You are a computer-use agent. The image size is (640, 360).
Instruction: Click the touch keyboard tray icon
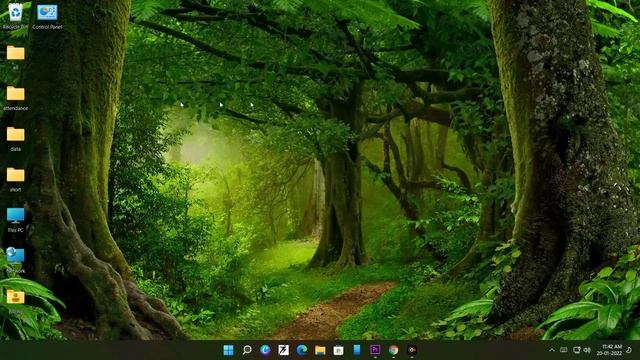(x=564, y=350)
